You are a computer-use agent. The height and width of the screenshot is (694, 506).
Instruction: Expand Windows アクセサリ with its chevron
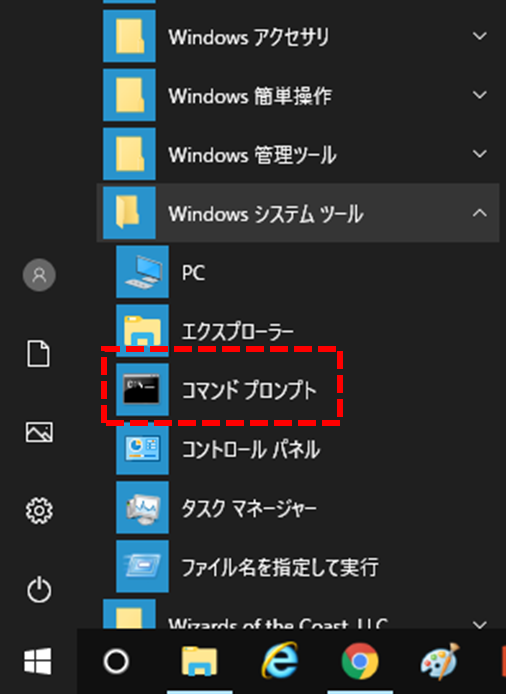(x=480, y=36)
